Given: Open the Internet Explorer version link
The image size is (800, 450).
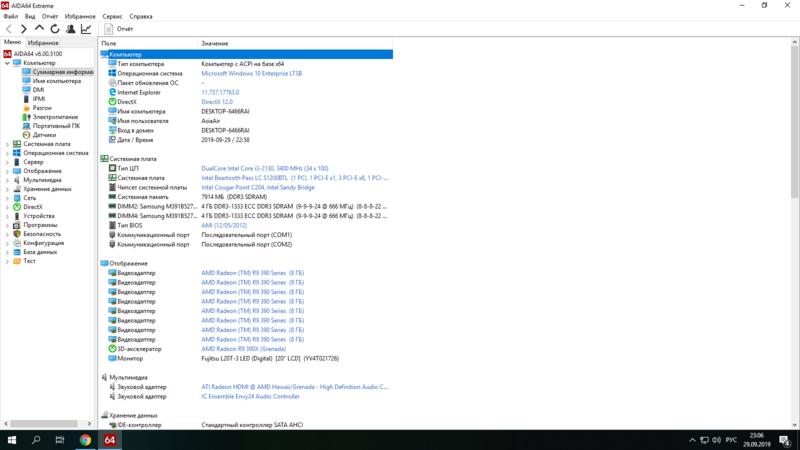Looking at the screenshot, I should point(220,92).
